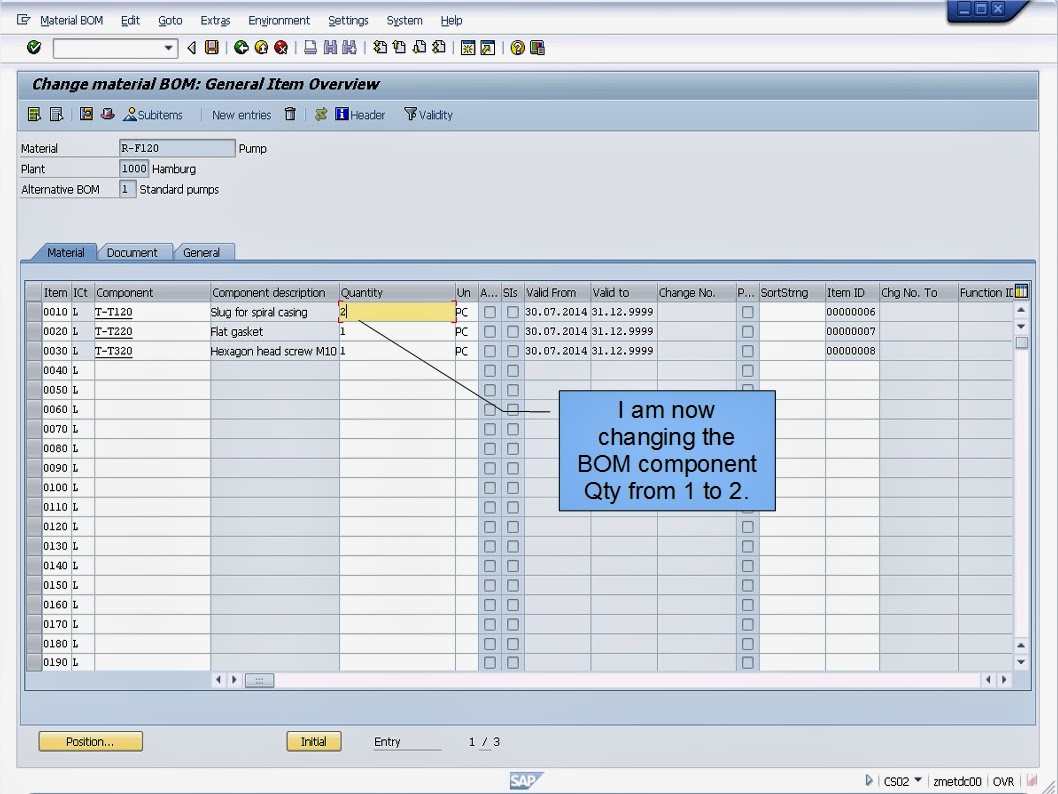Screen dimensions: 1058x794
Task: Open the Goto menu
Action: [x=170, y=20]
